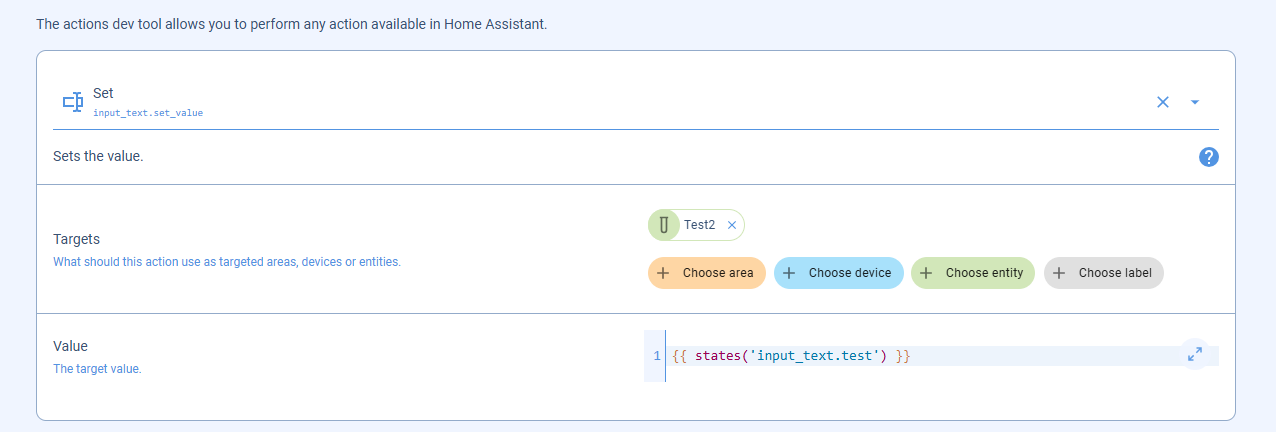
Task: Choose label as a target
Action: click(1104, 273)
